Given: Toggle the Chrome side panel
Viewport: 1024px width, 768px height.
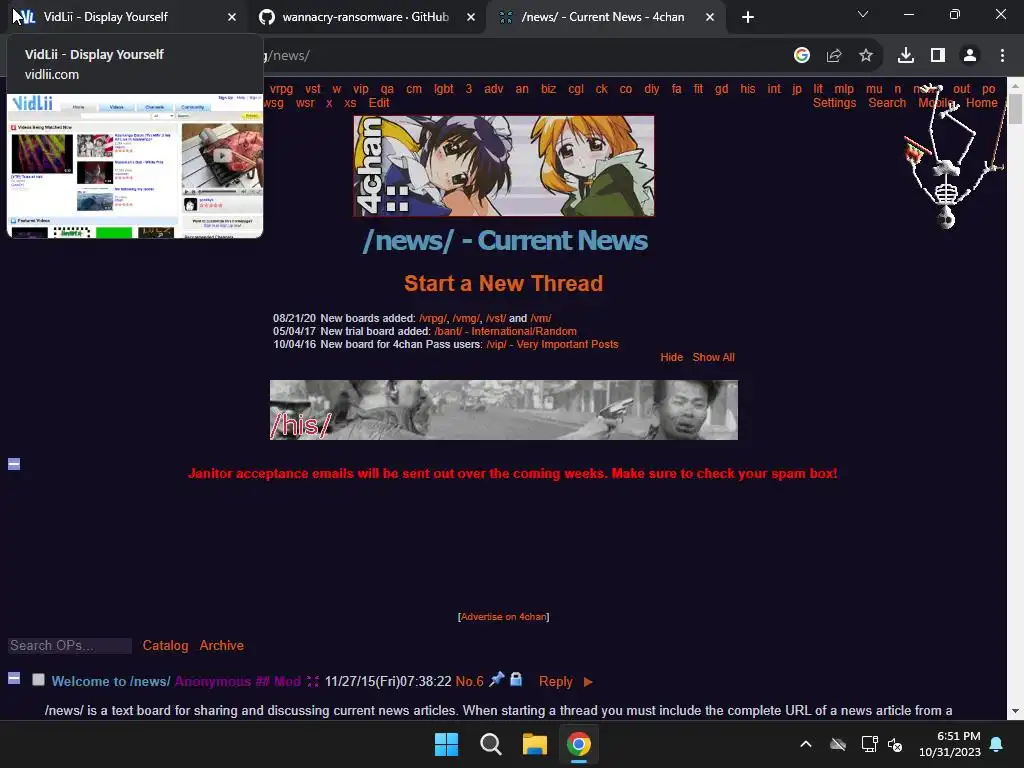Looking at the screenshot, I should click(x=938, y=56).
